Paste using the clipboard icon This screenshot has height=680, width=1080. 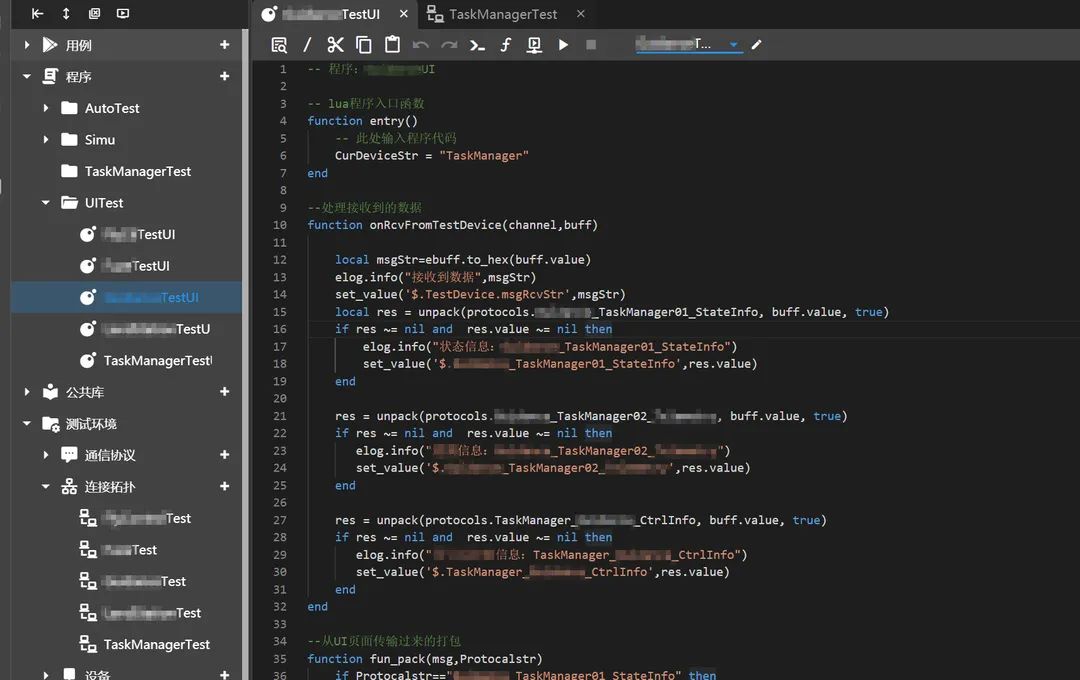tap(392, 45)
